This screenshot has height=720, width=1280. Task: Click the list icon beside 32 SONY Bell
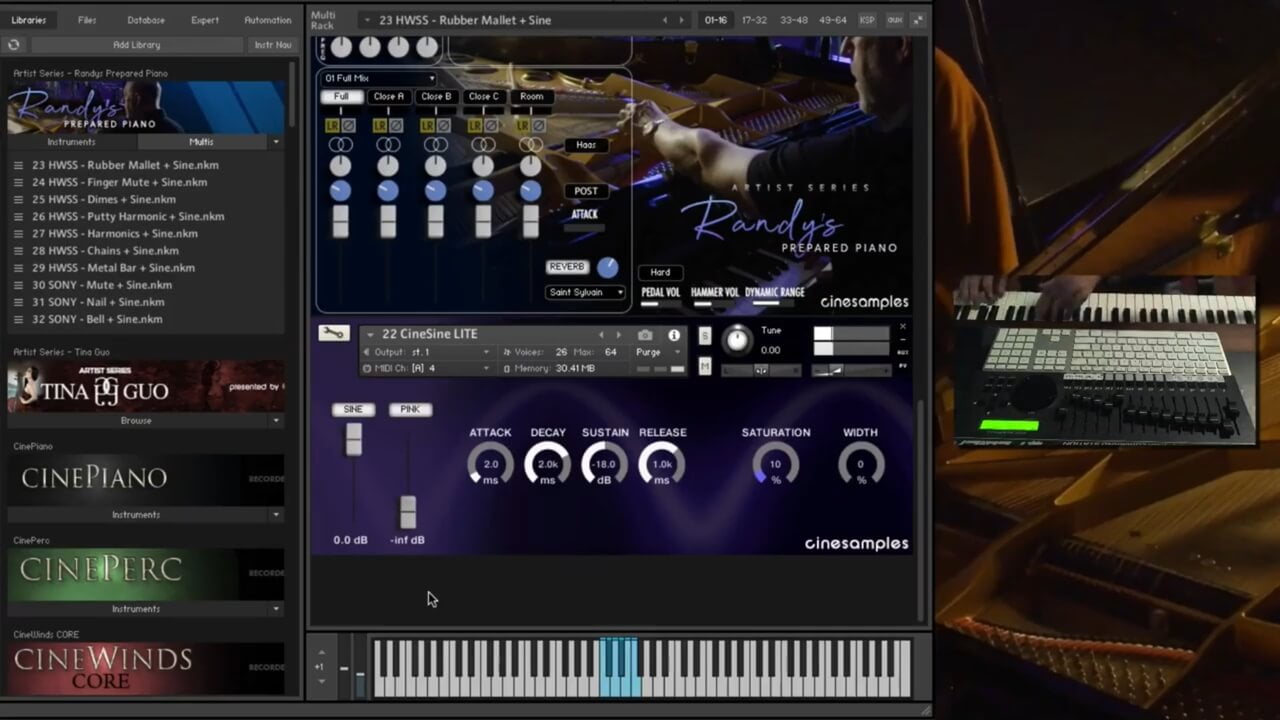pyautogui.click(x=18, y=319)
